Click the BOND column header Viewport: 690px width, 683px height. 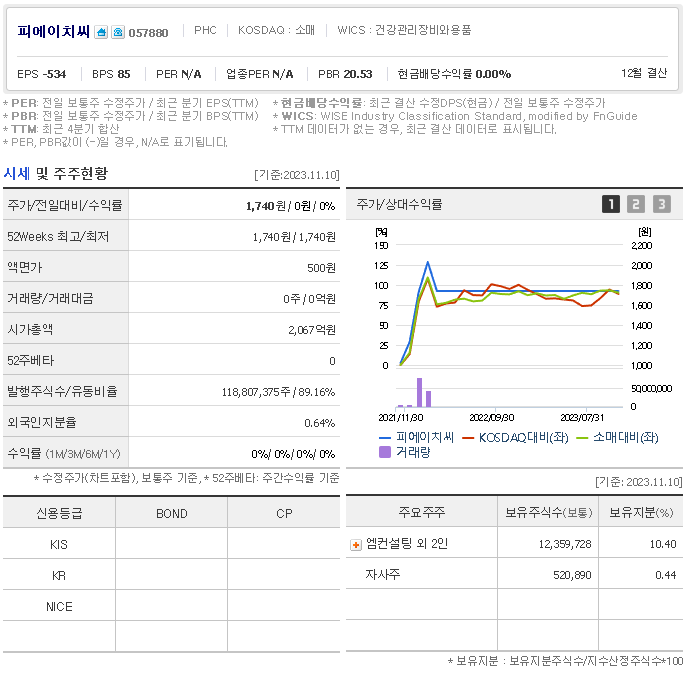point(172,514)
